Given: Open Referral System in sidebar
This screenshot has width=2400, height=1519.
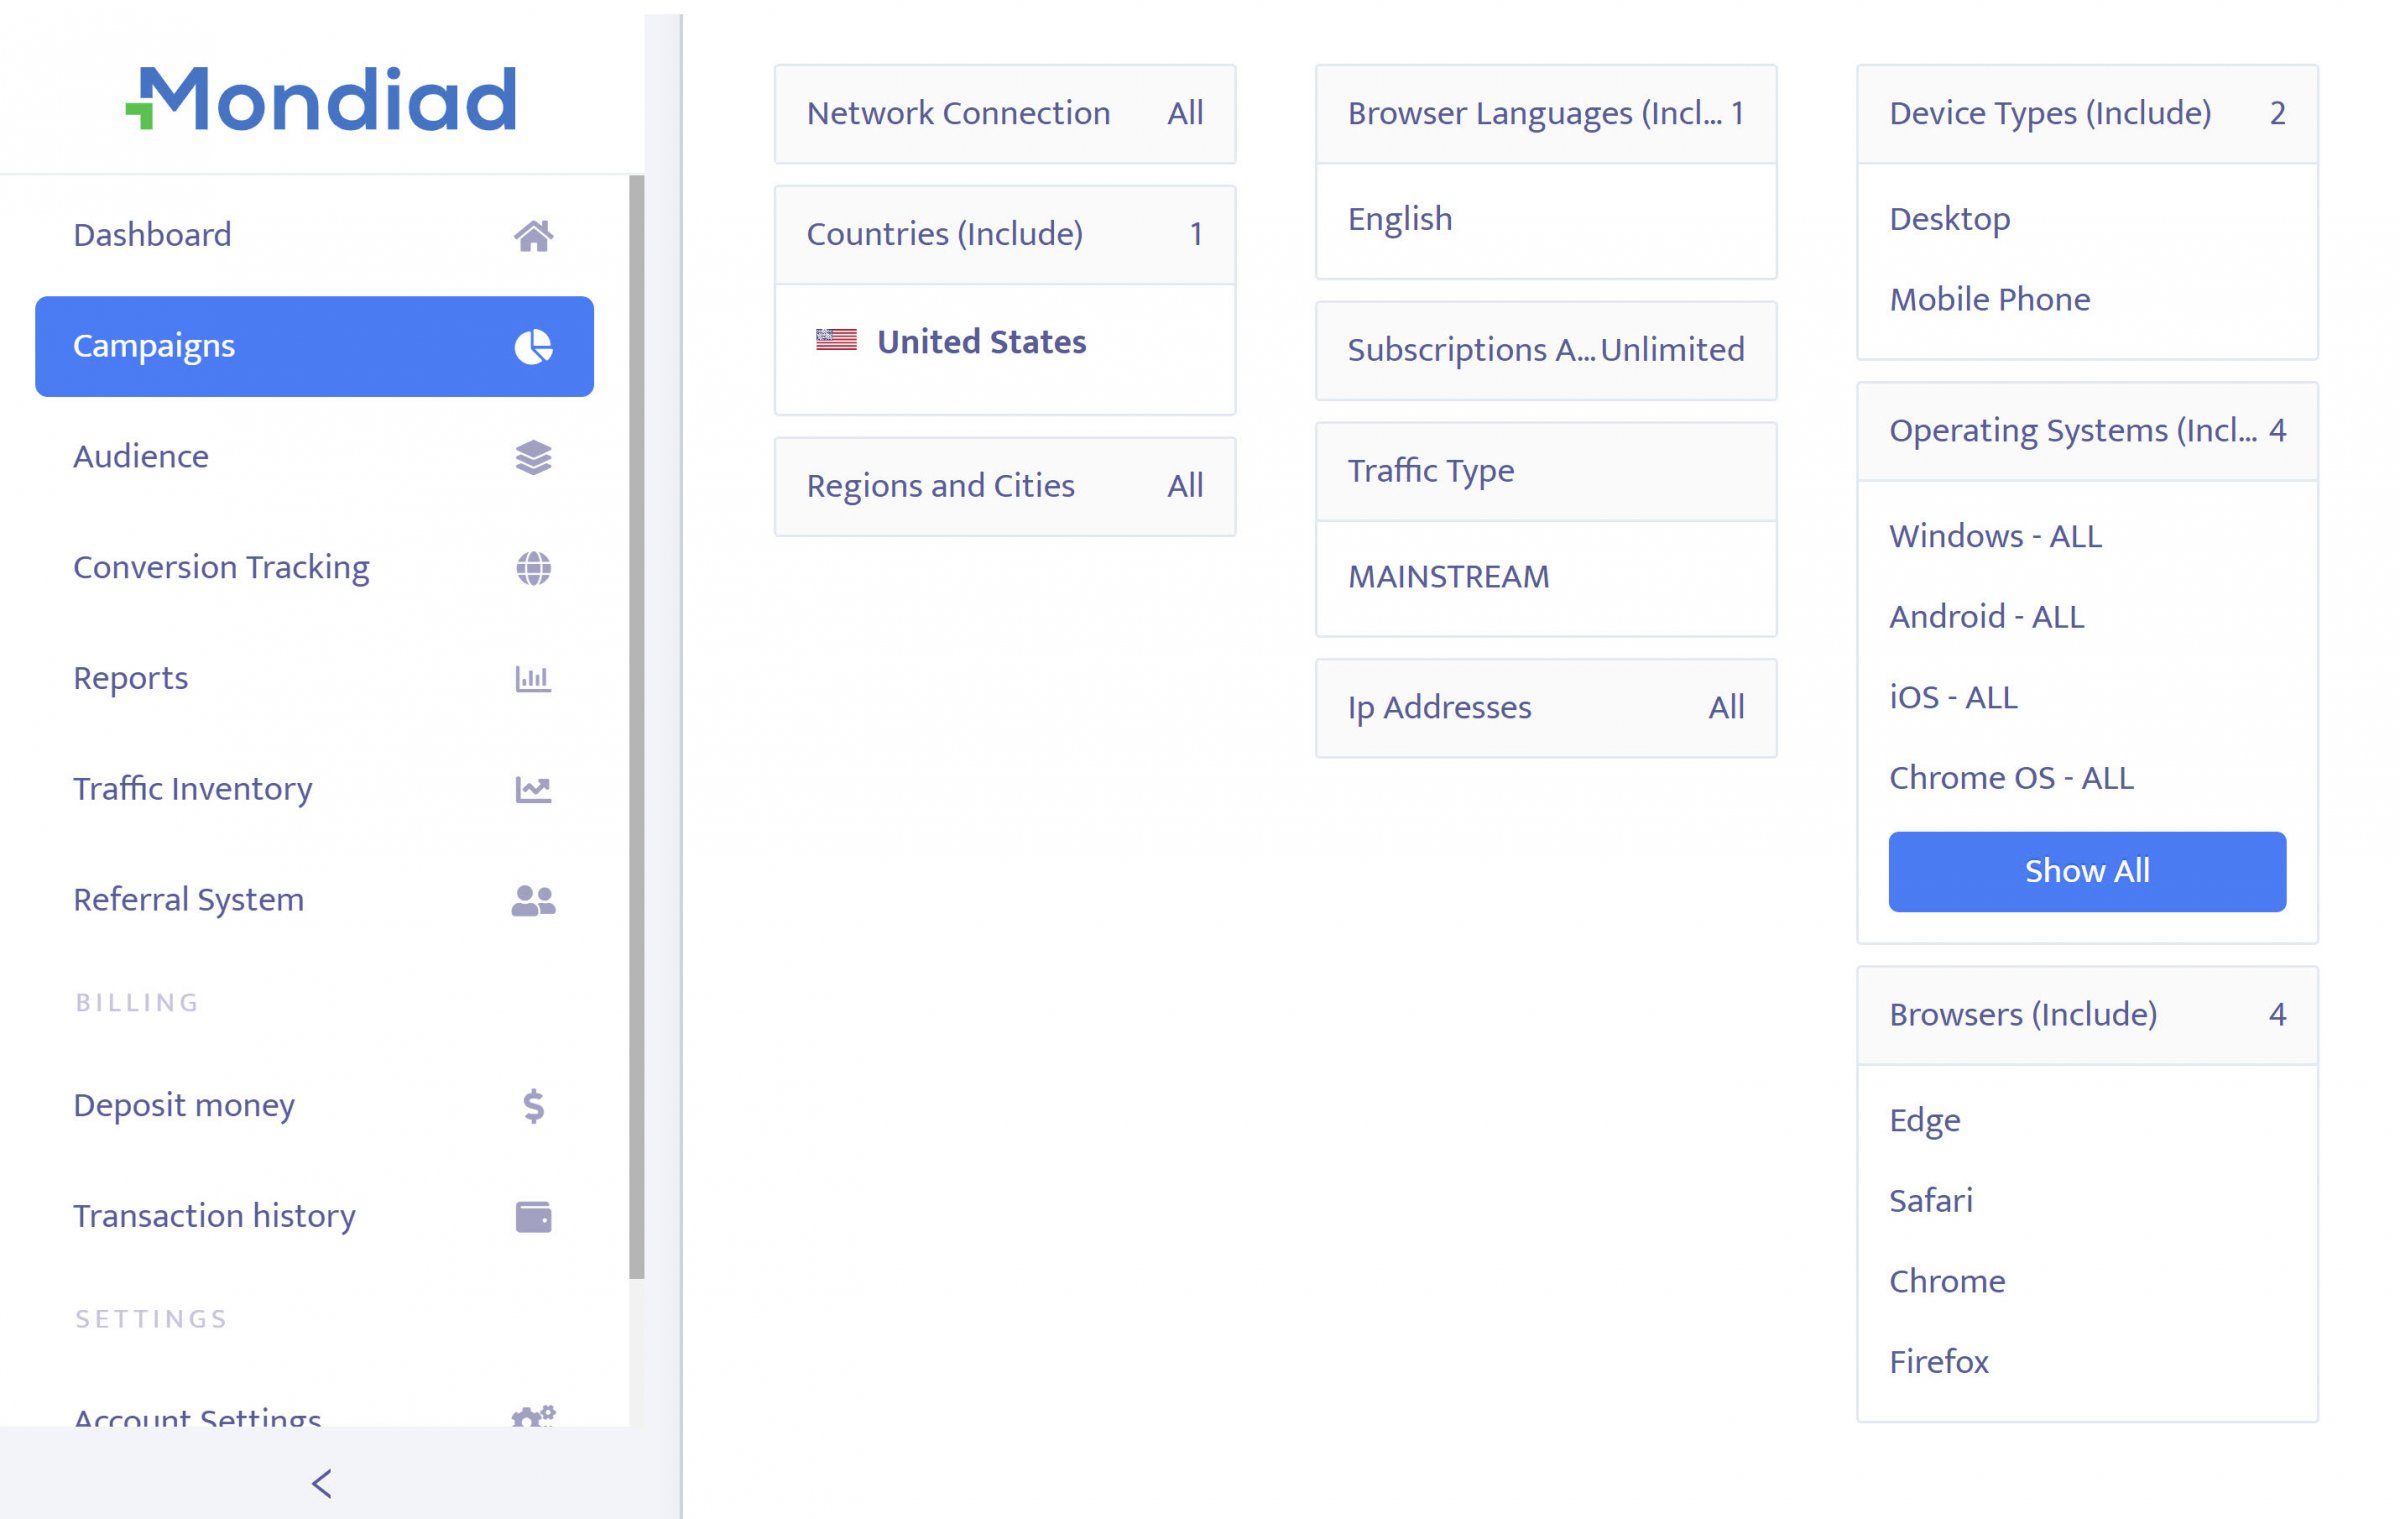Looking at the screenshot, I should click(x=314, y=901).
